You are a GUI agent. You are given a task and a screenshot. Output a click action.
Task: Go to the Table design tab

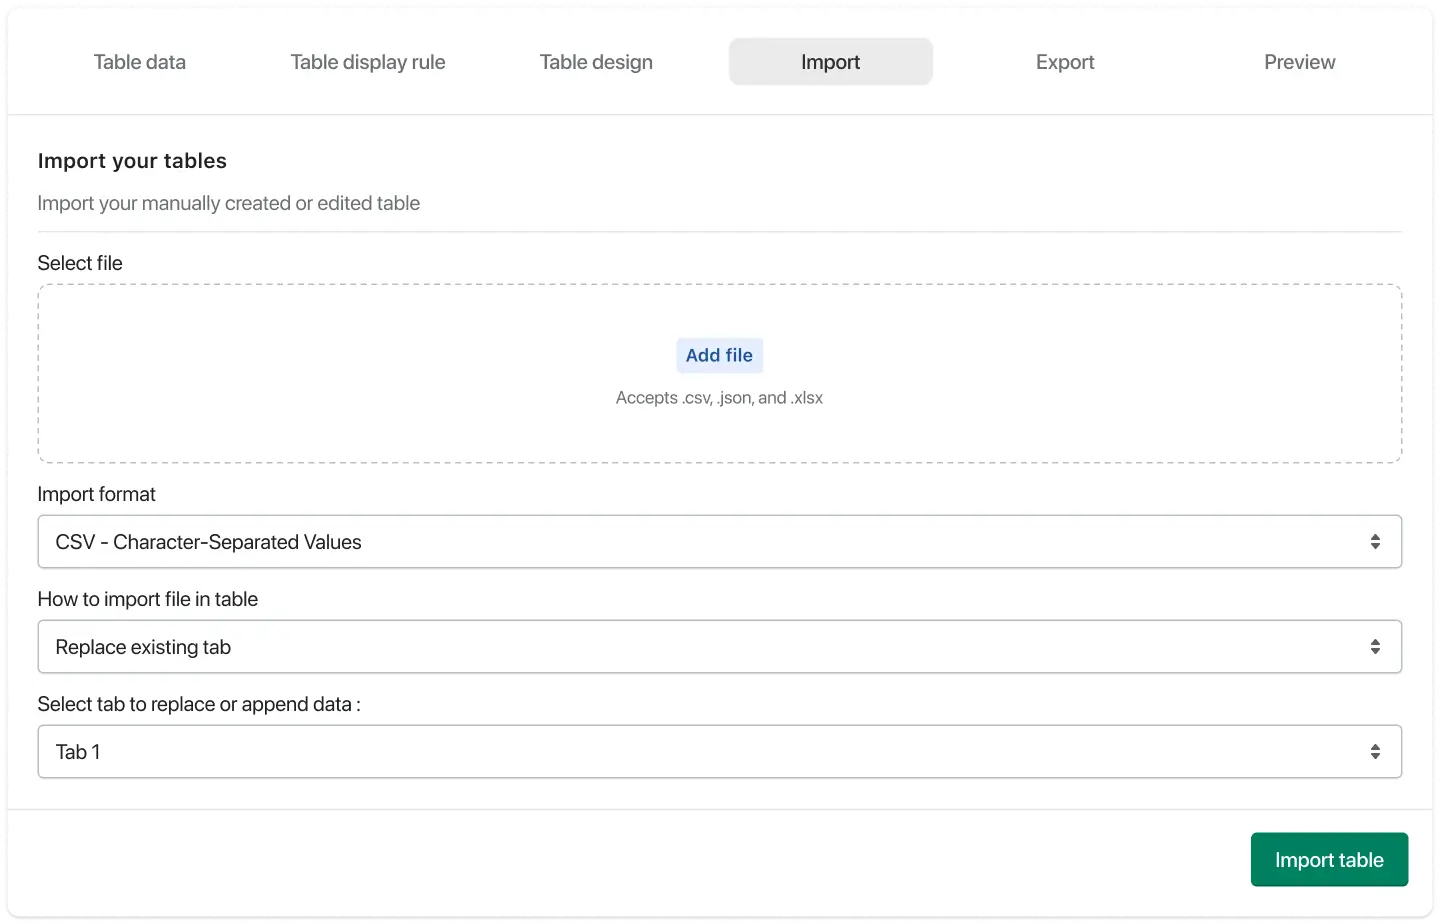tap(596, 62)
